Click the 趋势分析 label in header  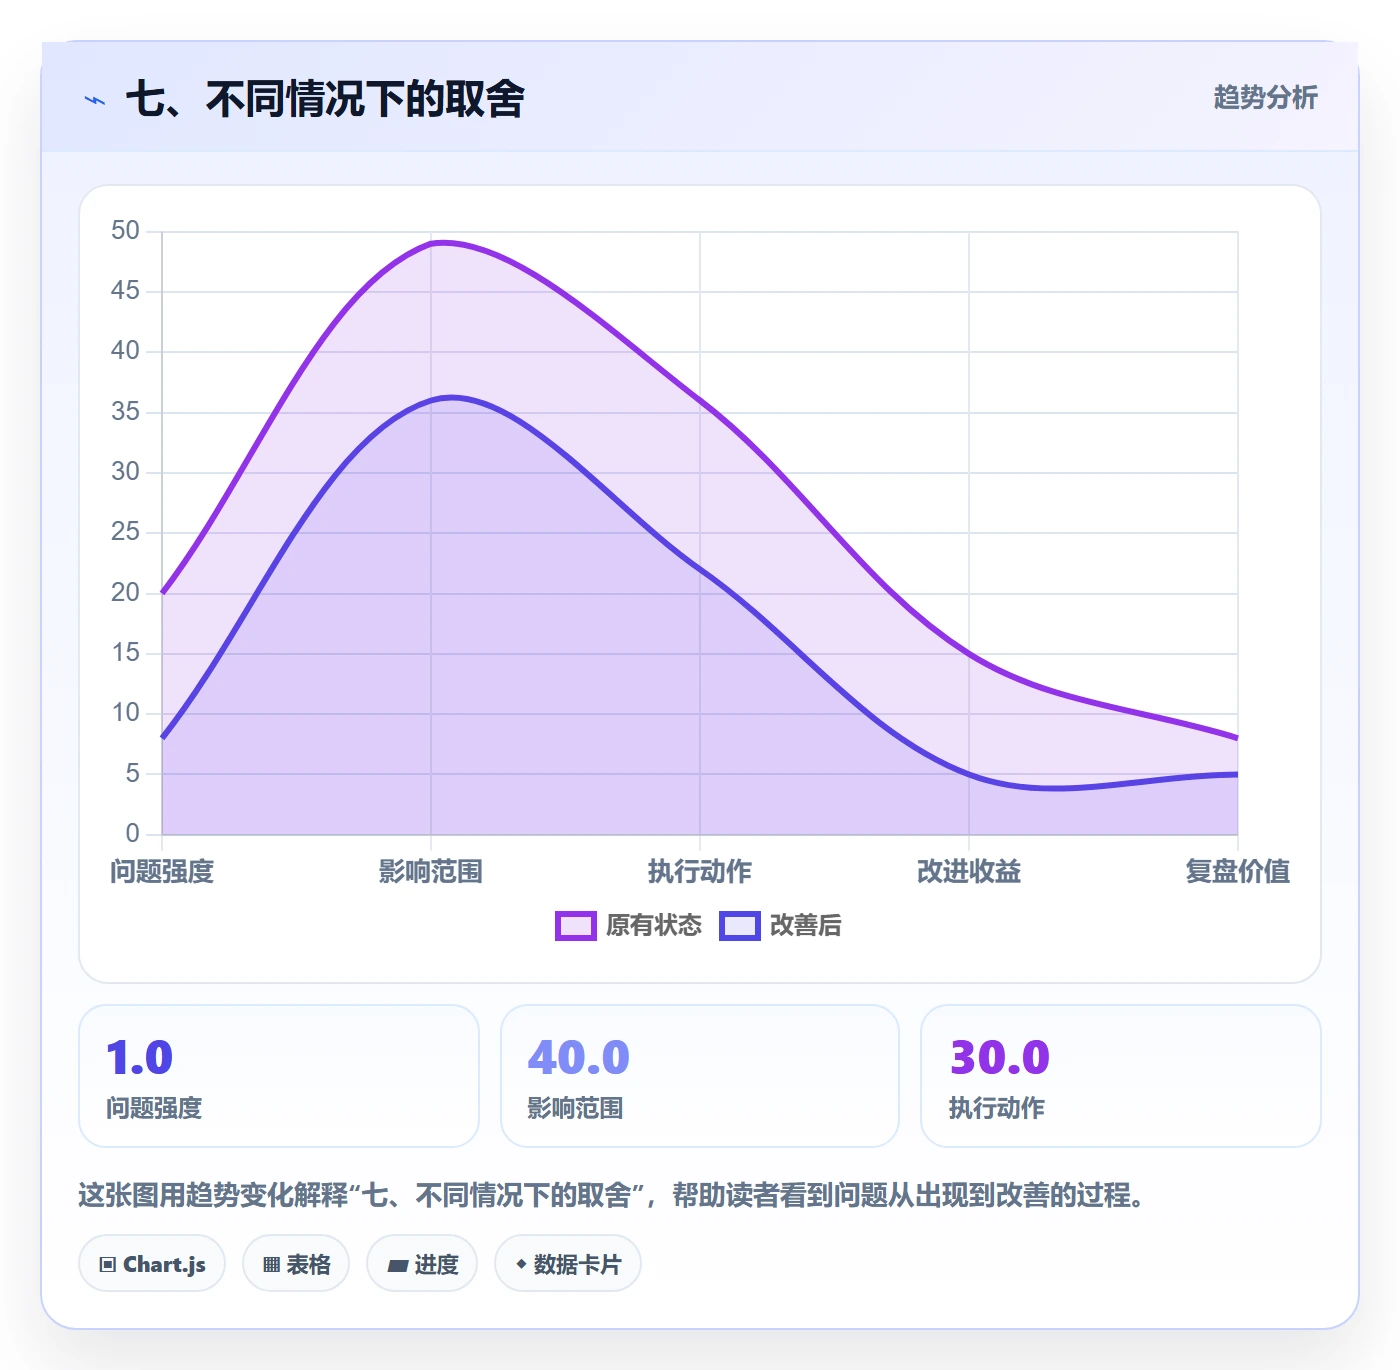click(1266, 97)
